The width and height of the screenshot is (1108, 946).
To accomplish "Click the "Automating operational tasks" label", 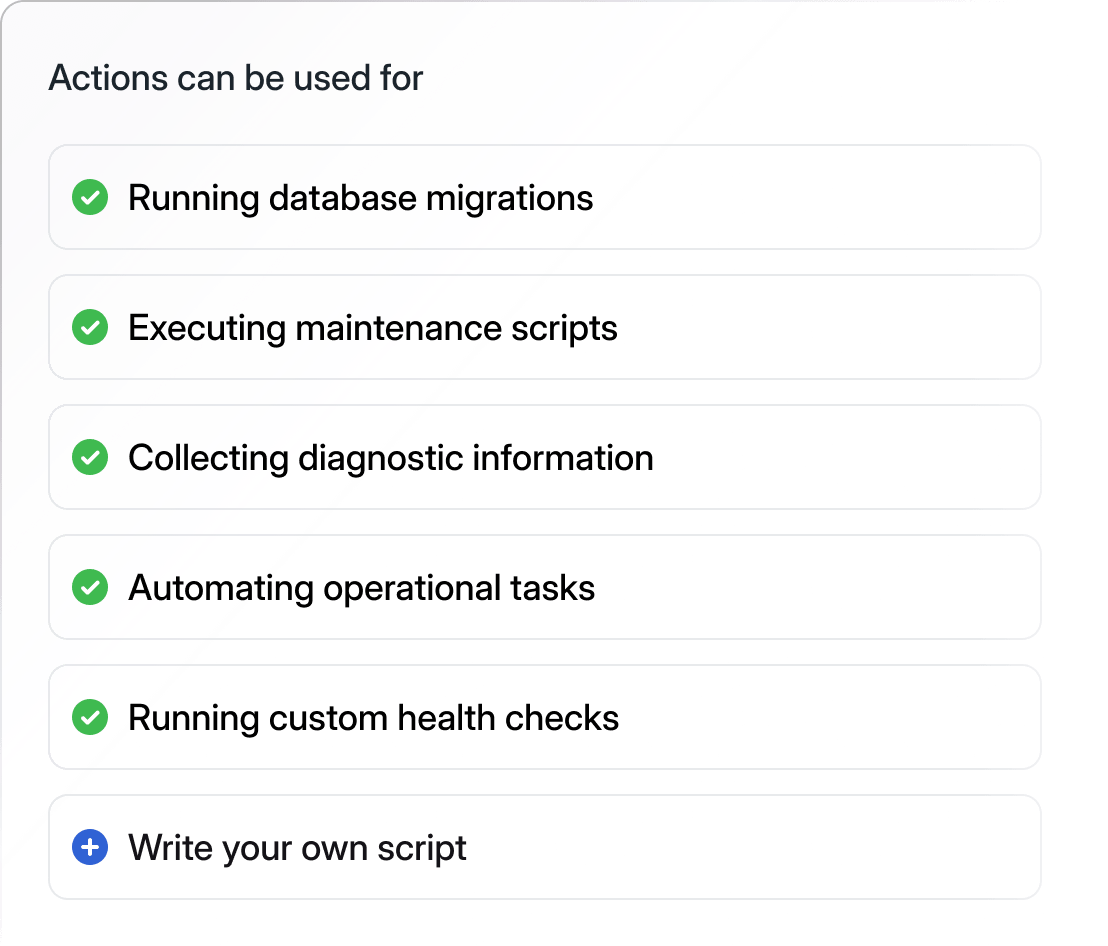I will (361, 588).
